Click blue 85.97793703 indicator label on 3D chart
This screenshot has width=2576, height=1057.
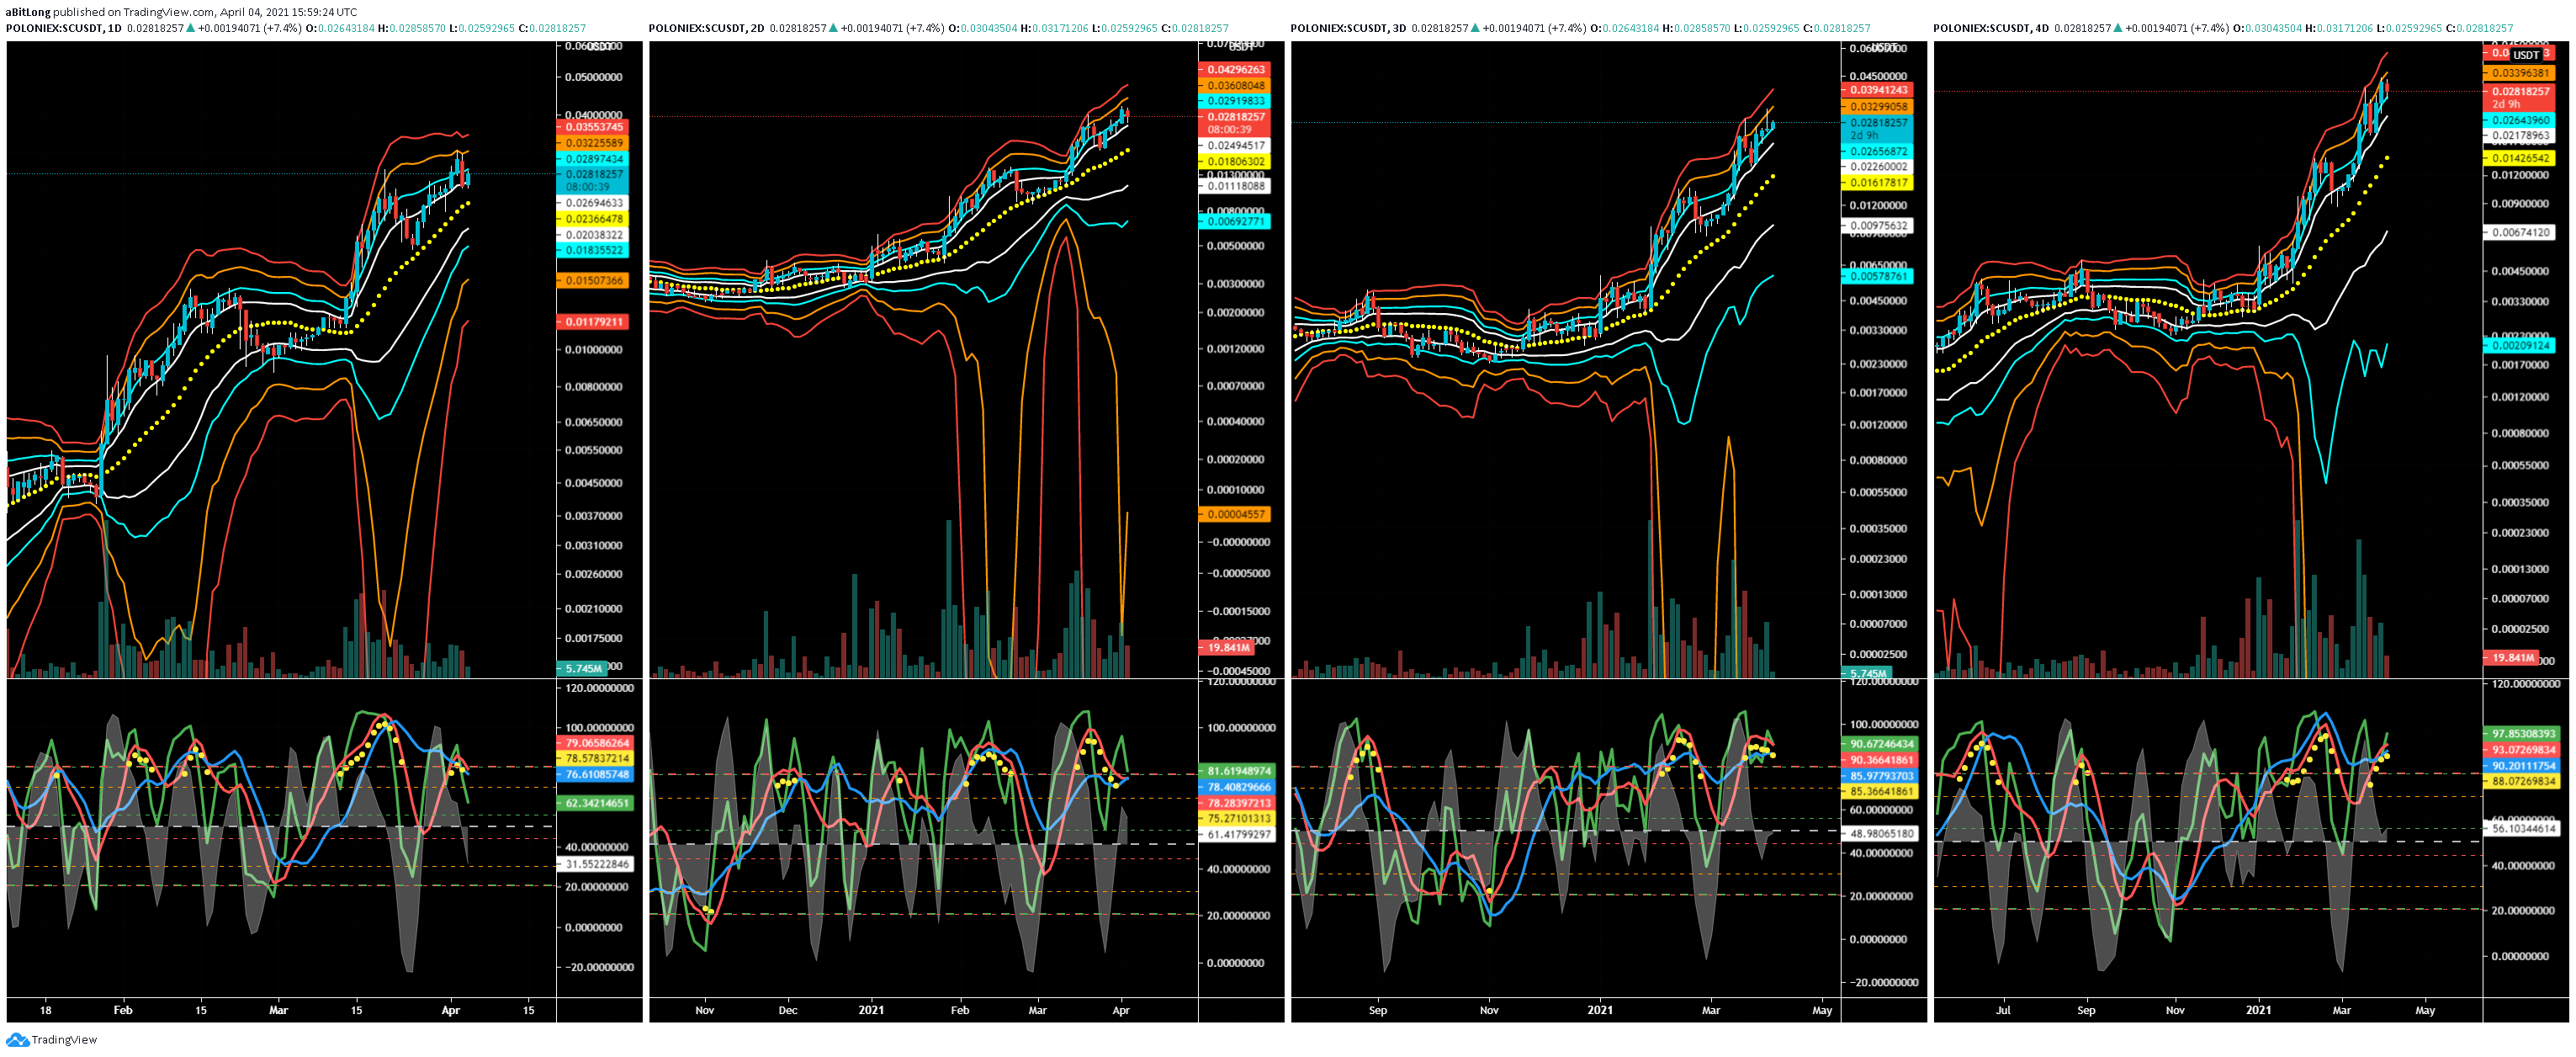[x=1880, y=776]
